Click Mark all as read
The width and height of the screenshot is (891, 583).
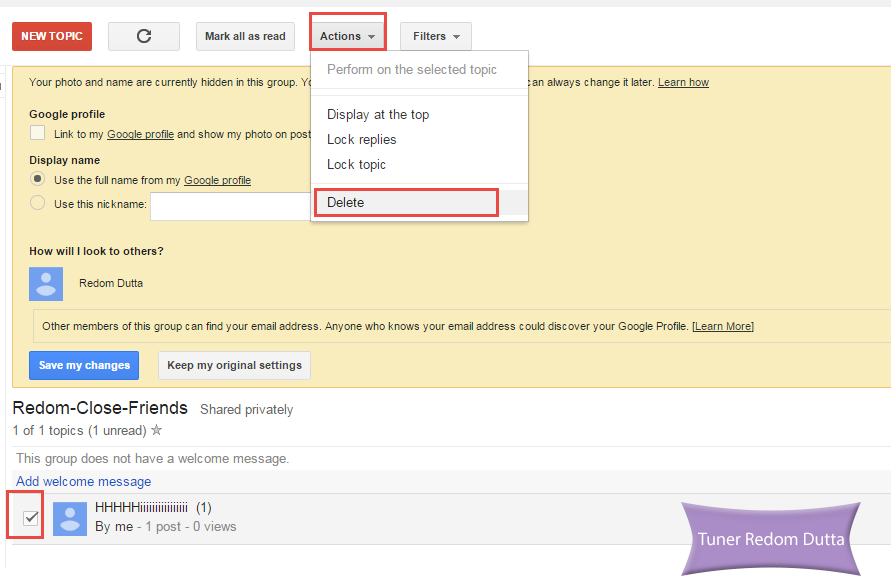click(245, 36)
